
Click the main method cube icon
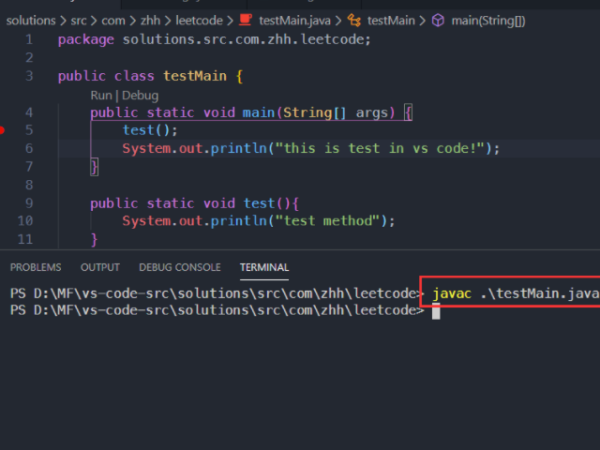tap(438, 20)
